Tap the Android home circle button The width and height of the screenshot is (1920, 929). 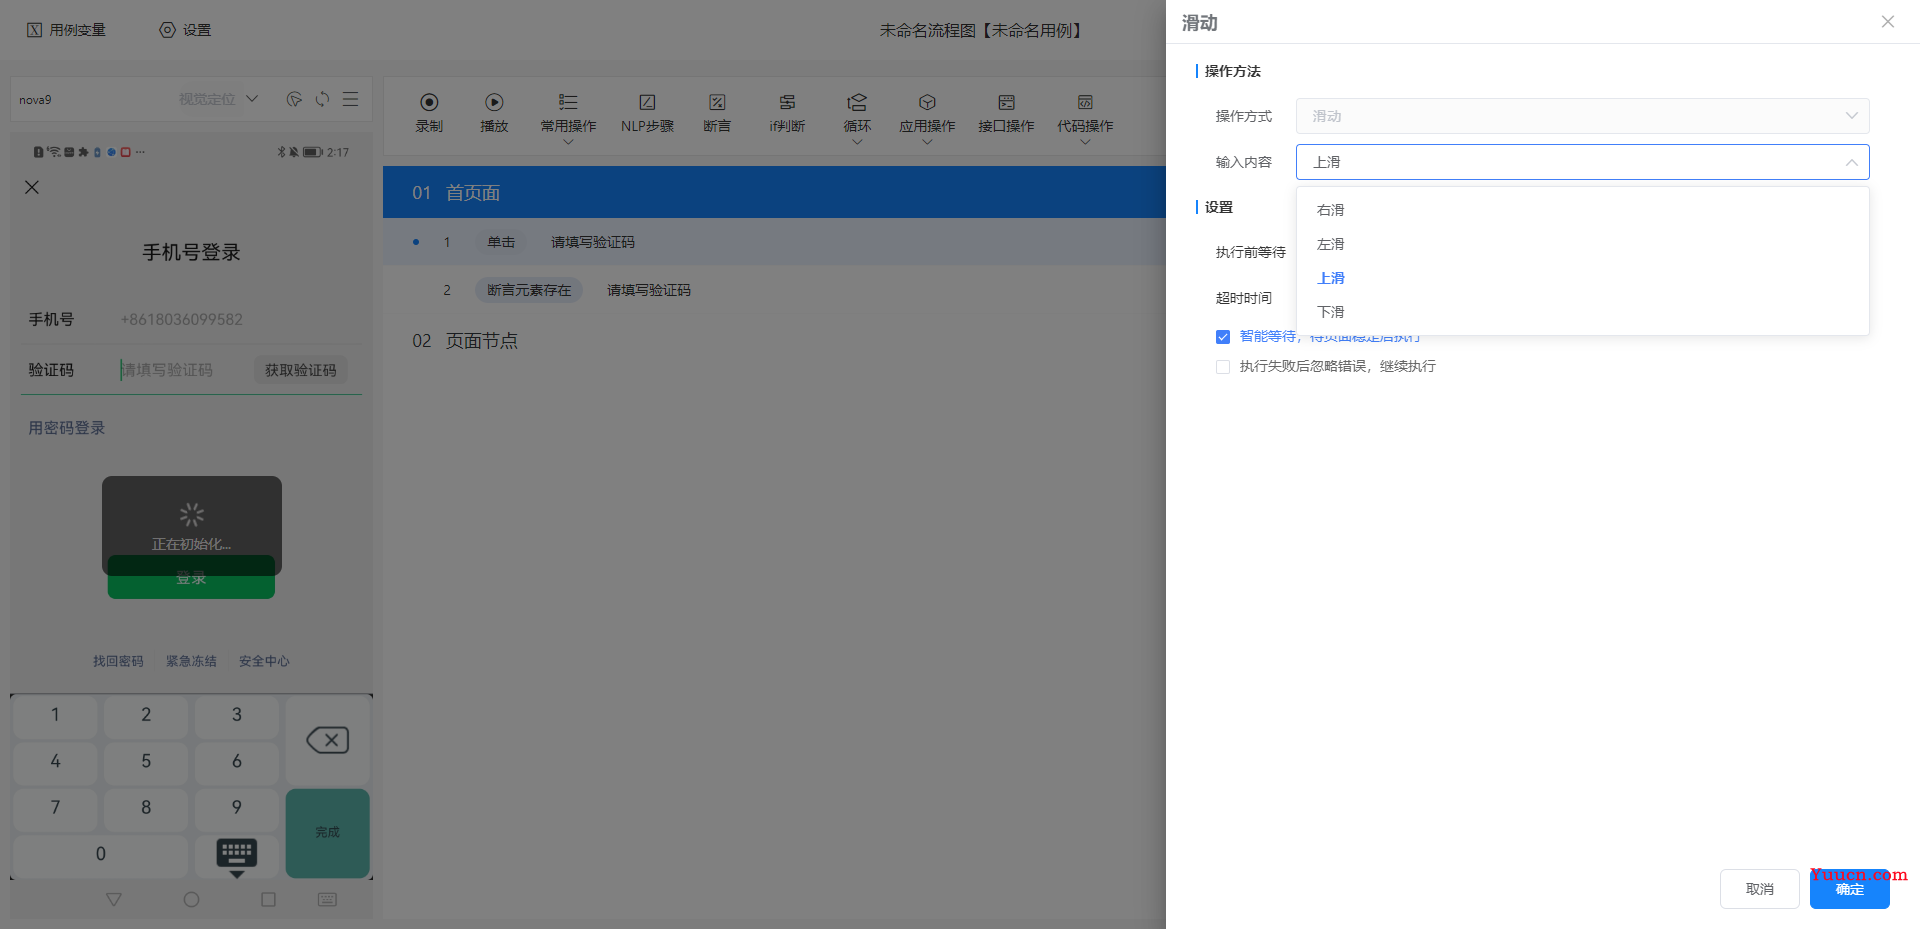191,899
